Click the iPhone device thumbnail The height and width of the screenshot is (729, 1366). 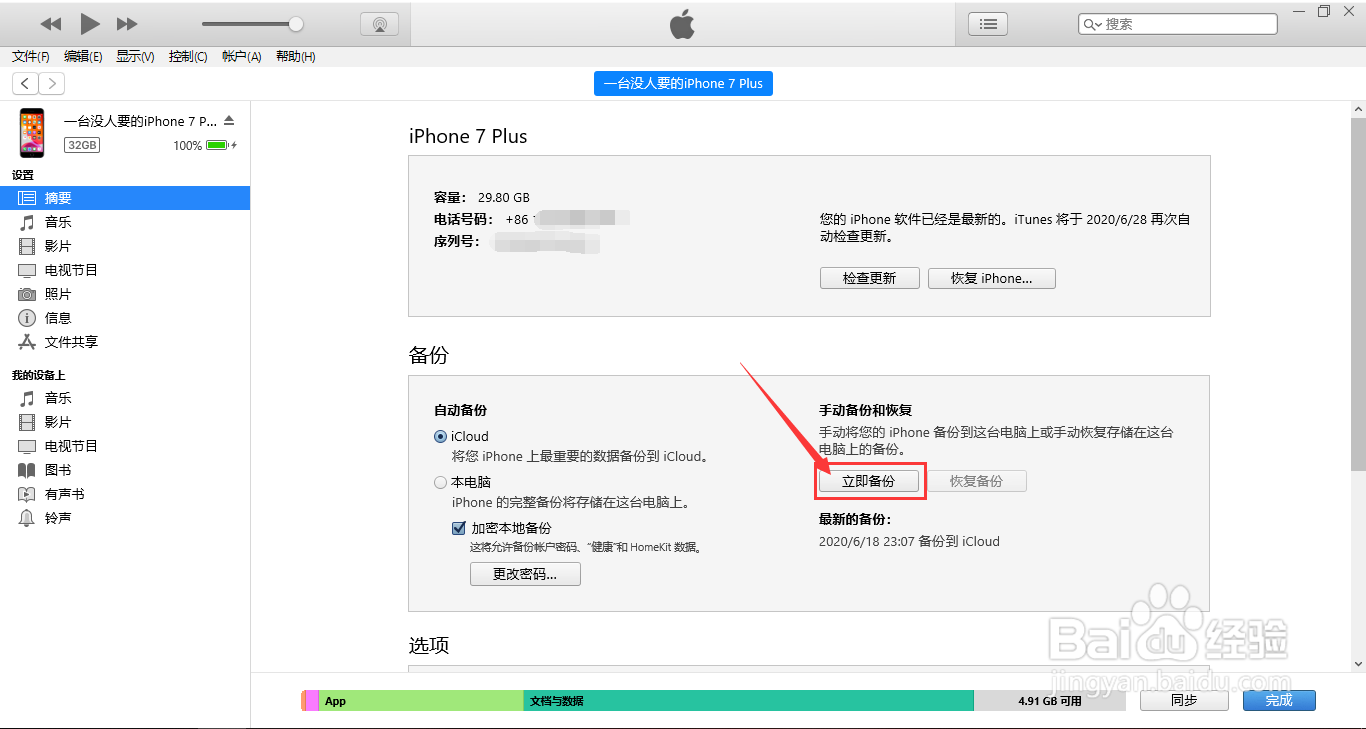(x=32, y=132)
